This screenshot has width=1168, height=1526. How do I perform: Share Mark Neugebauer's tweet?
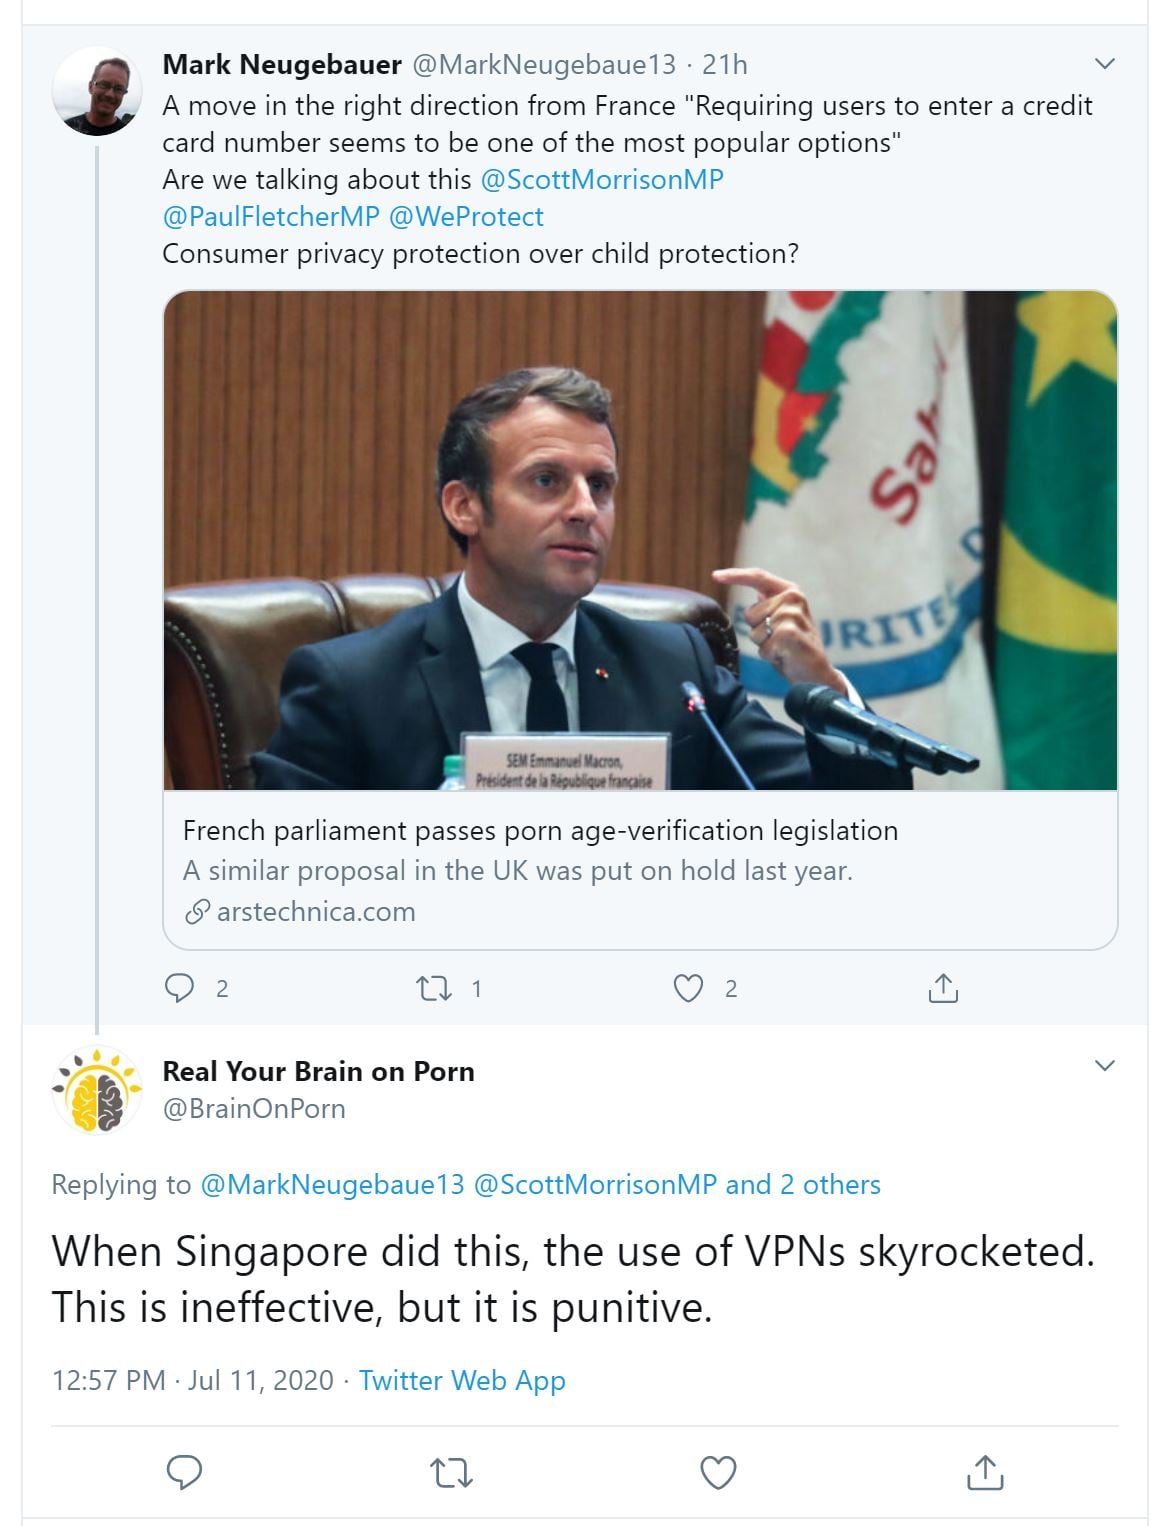click(942, 988)
